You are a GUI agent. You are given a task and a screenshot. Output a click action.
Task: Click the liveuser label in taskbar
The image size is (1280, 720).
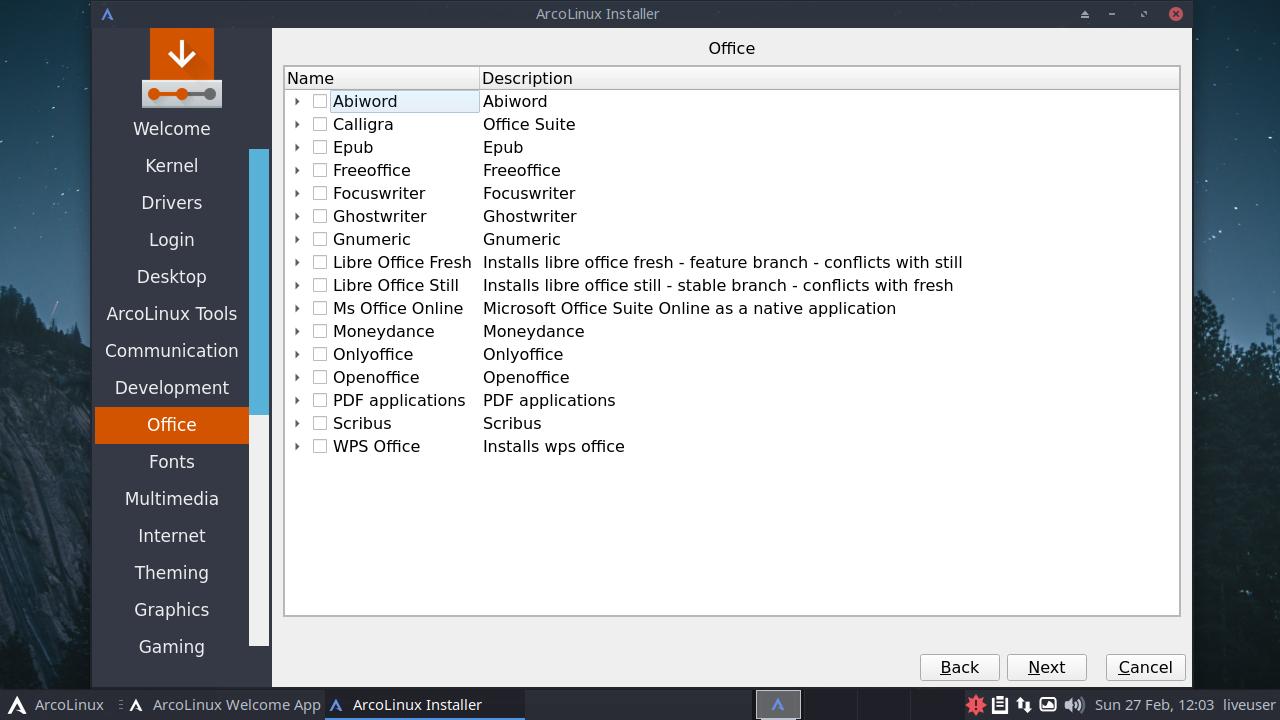tap(1249, 705)
